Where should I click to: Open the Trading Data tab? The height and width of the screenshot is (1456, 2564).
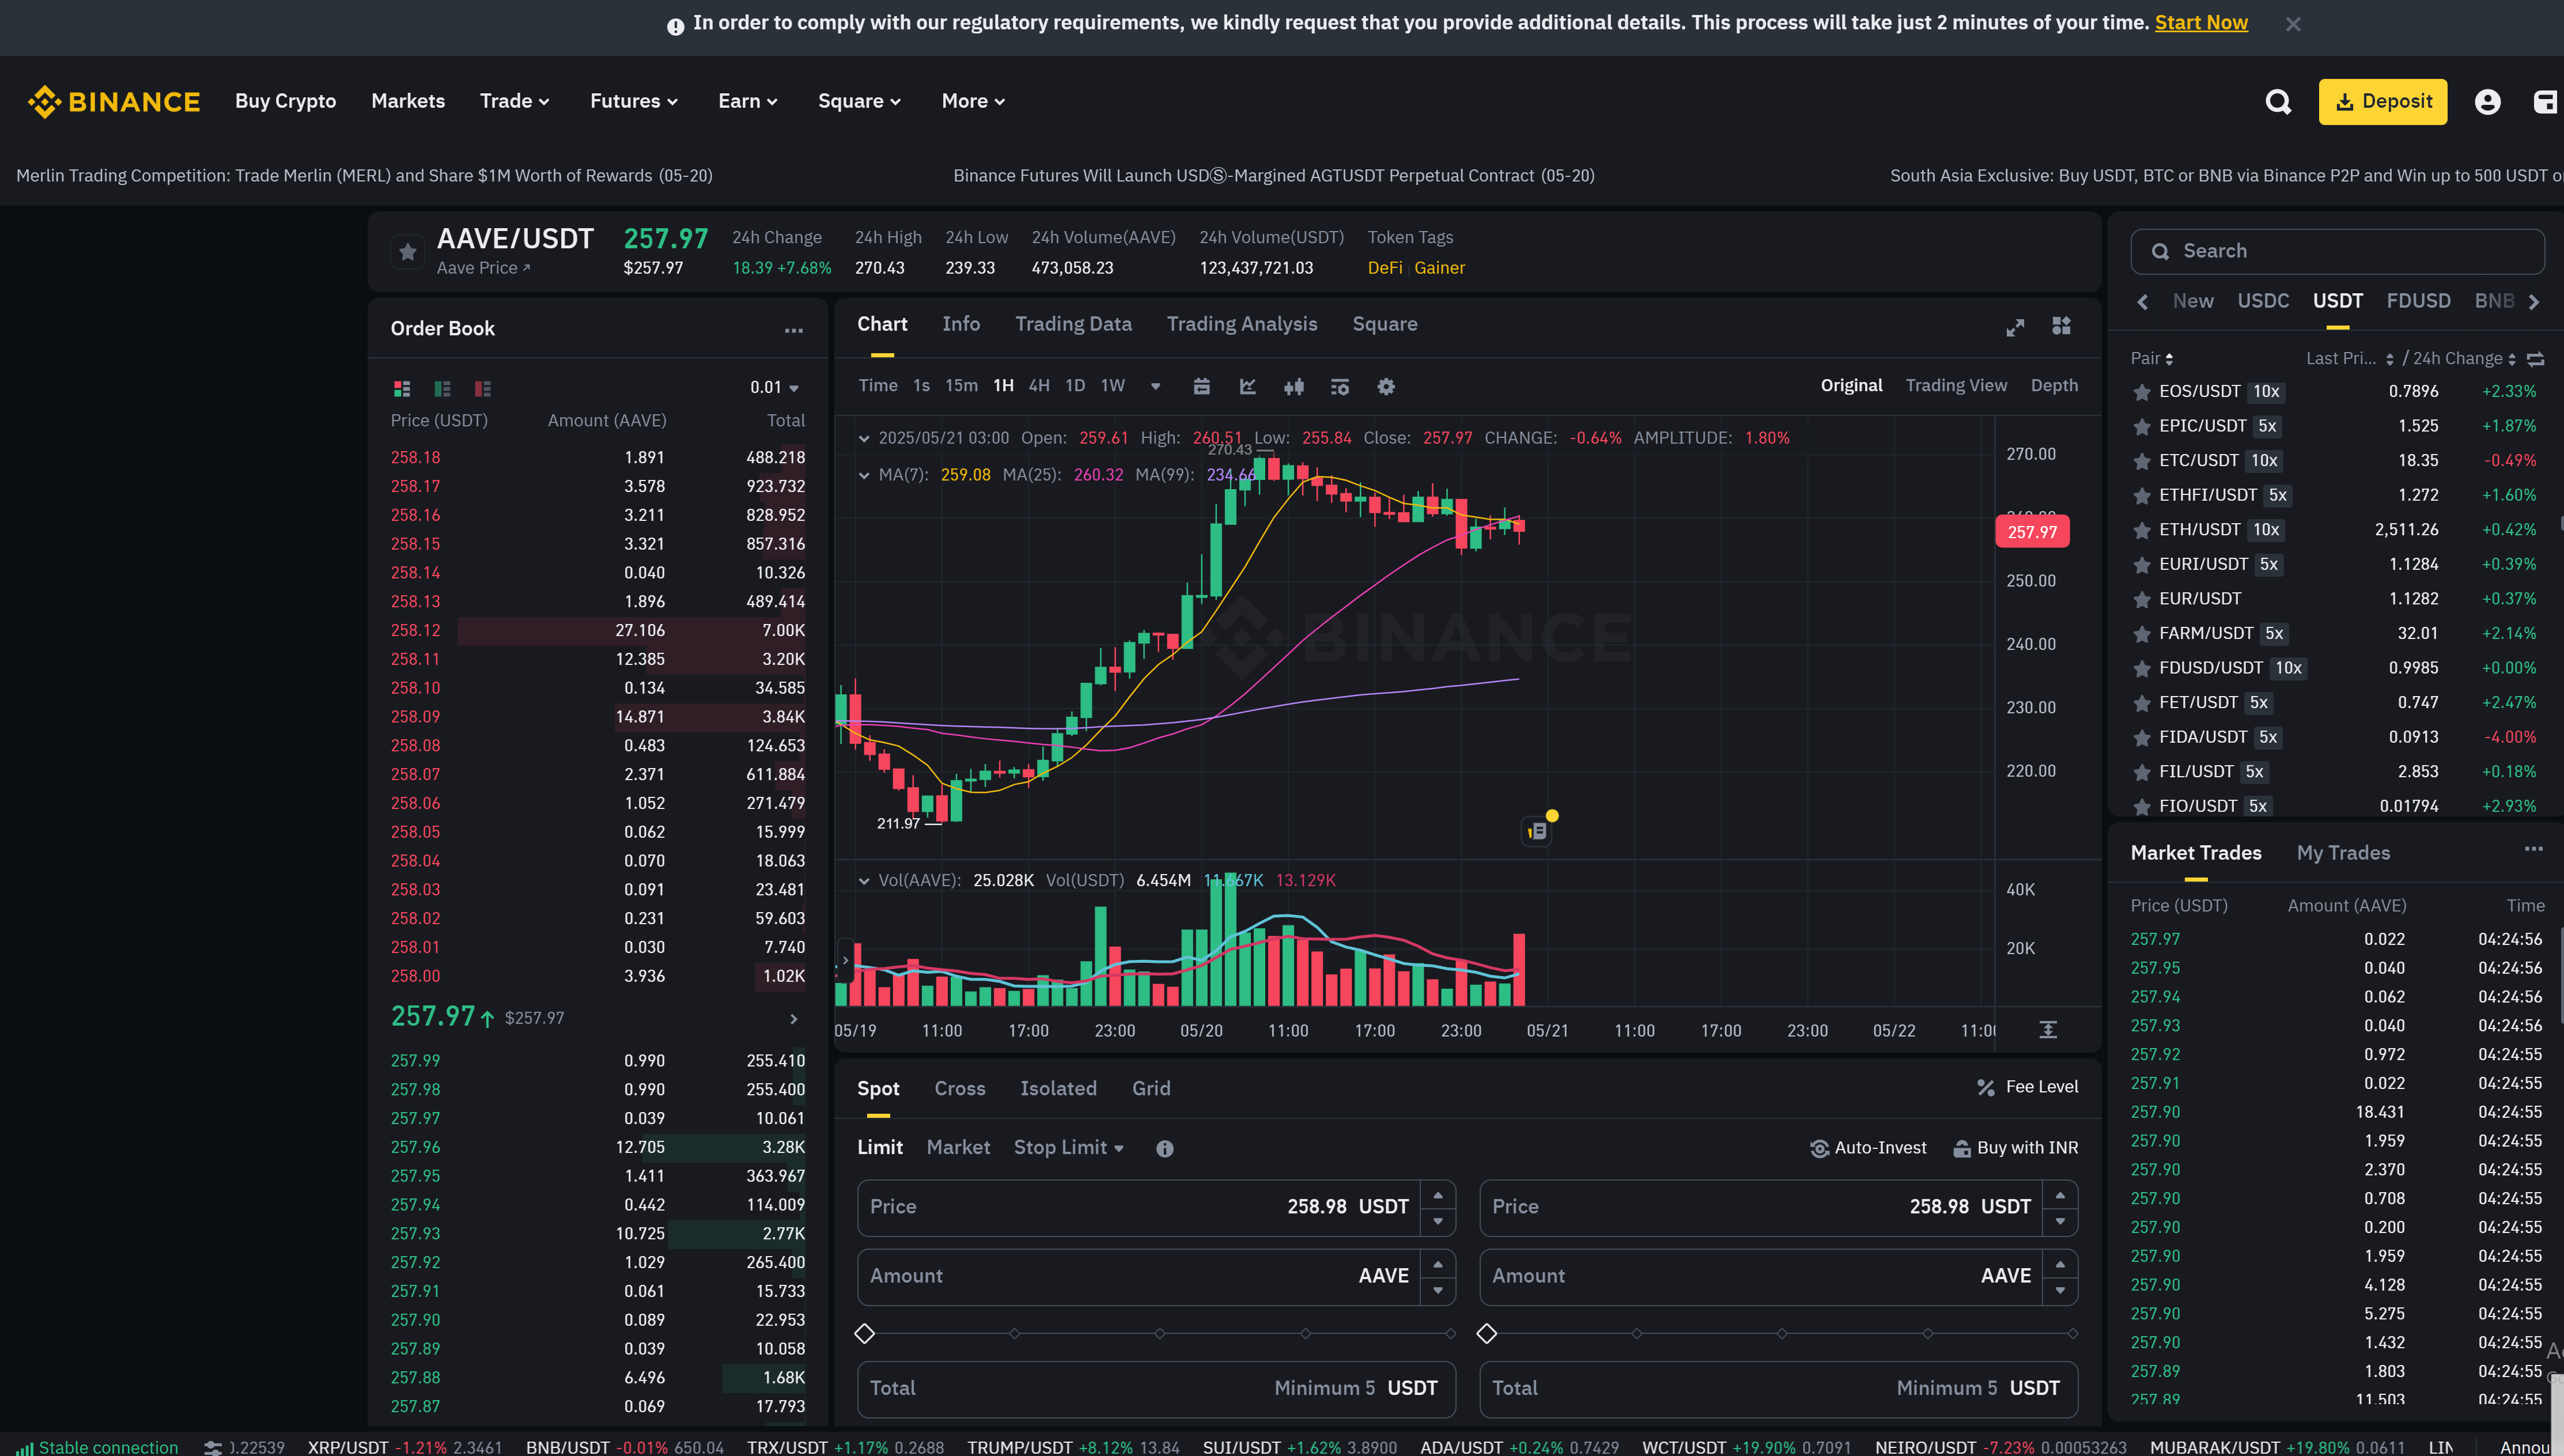(x=1073, y=324)
